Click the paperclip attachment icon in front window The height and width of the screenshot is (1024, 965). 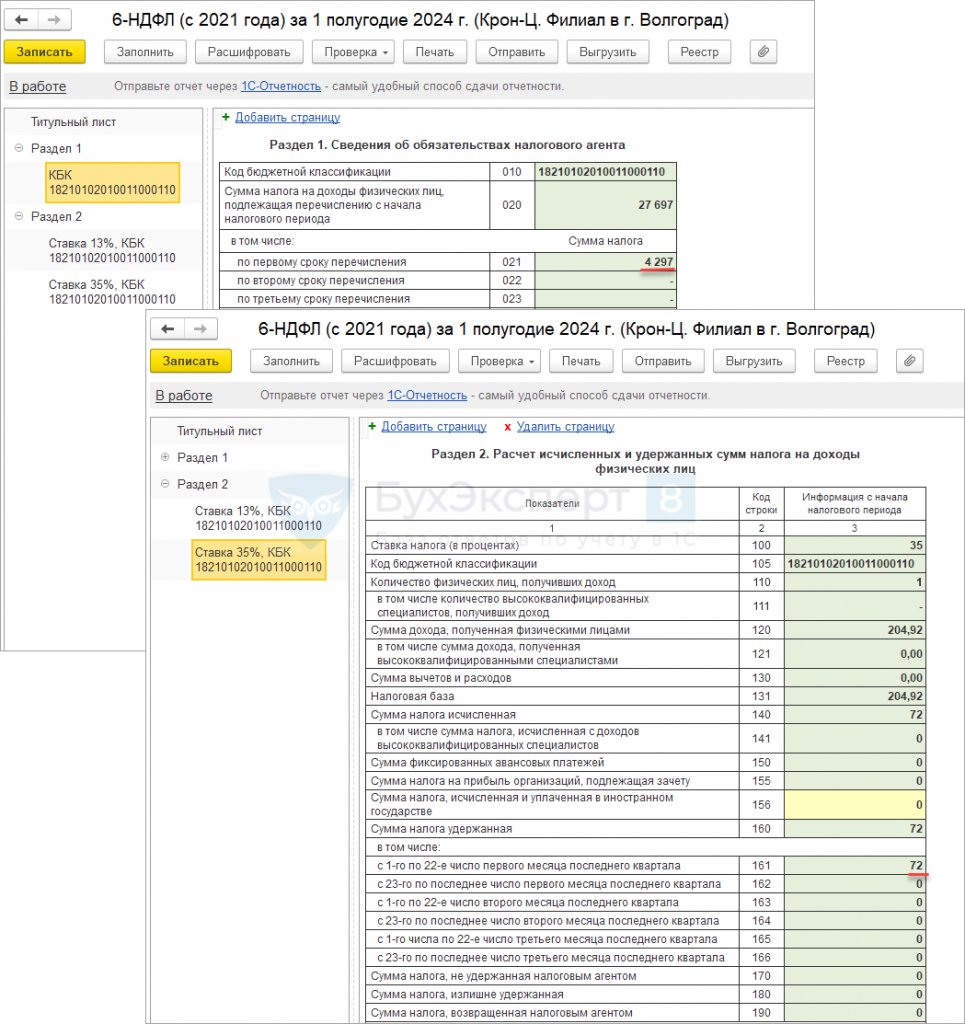click(x=909, y=361)
